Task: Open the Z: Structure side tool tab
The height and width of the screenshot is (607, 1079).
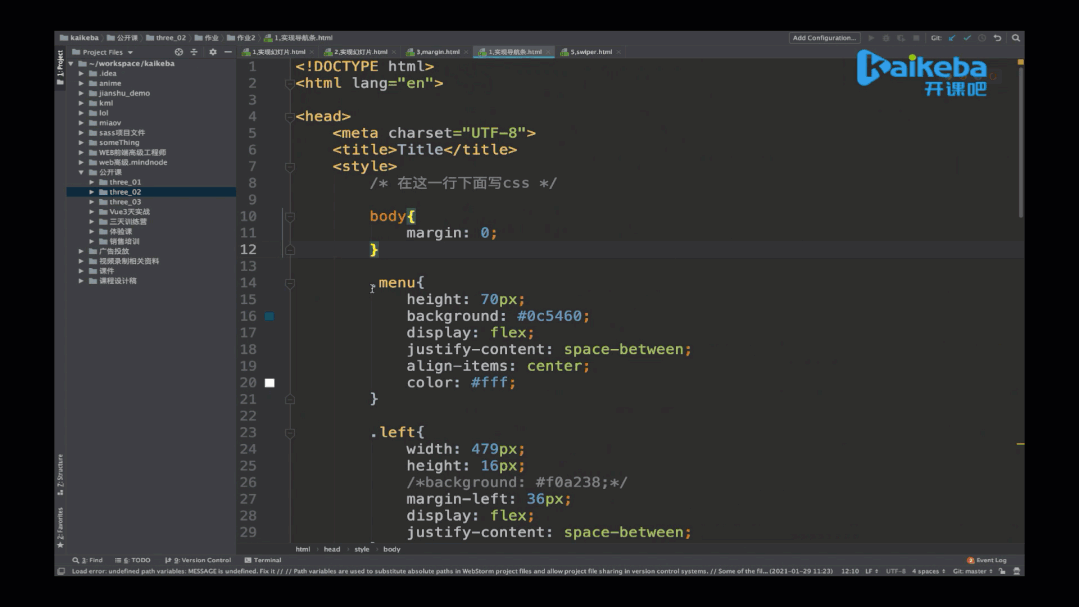Action: point(60,475)
